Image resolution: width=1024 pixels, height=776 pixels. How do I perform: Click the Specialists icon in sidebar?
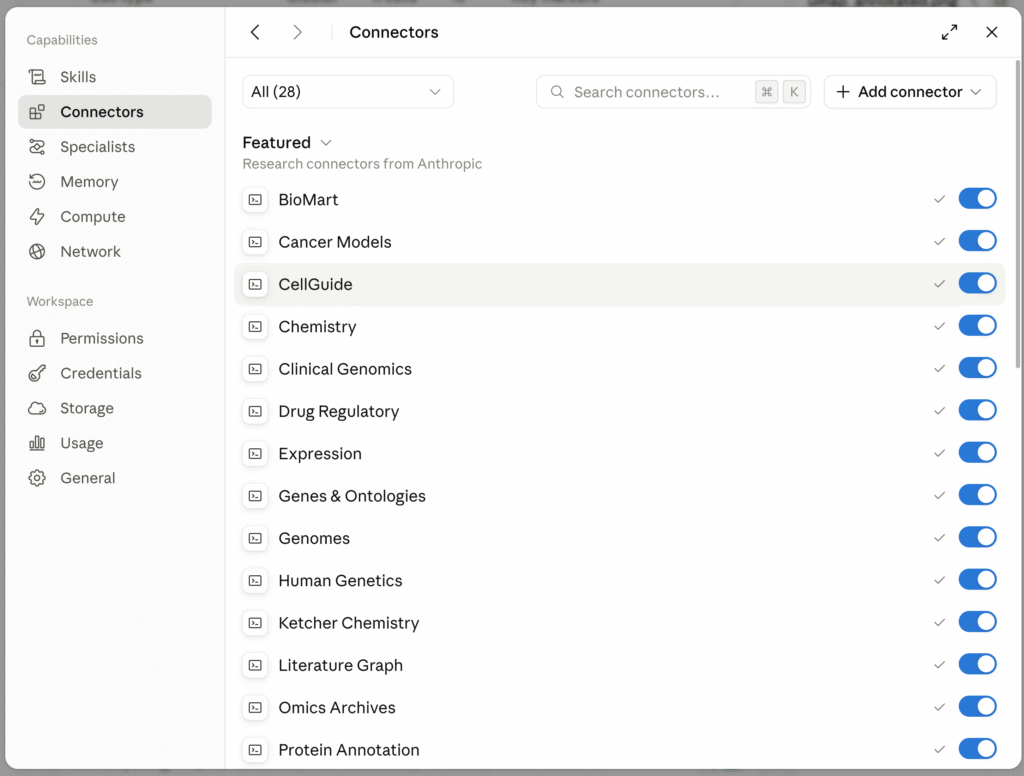[37, 147]
